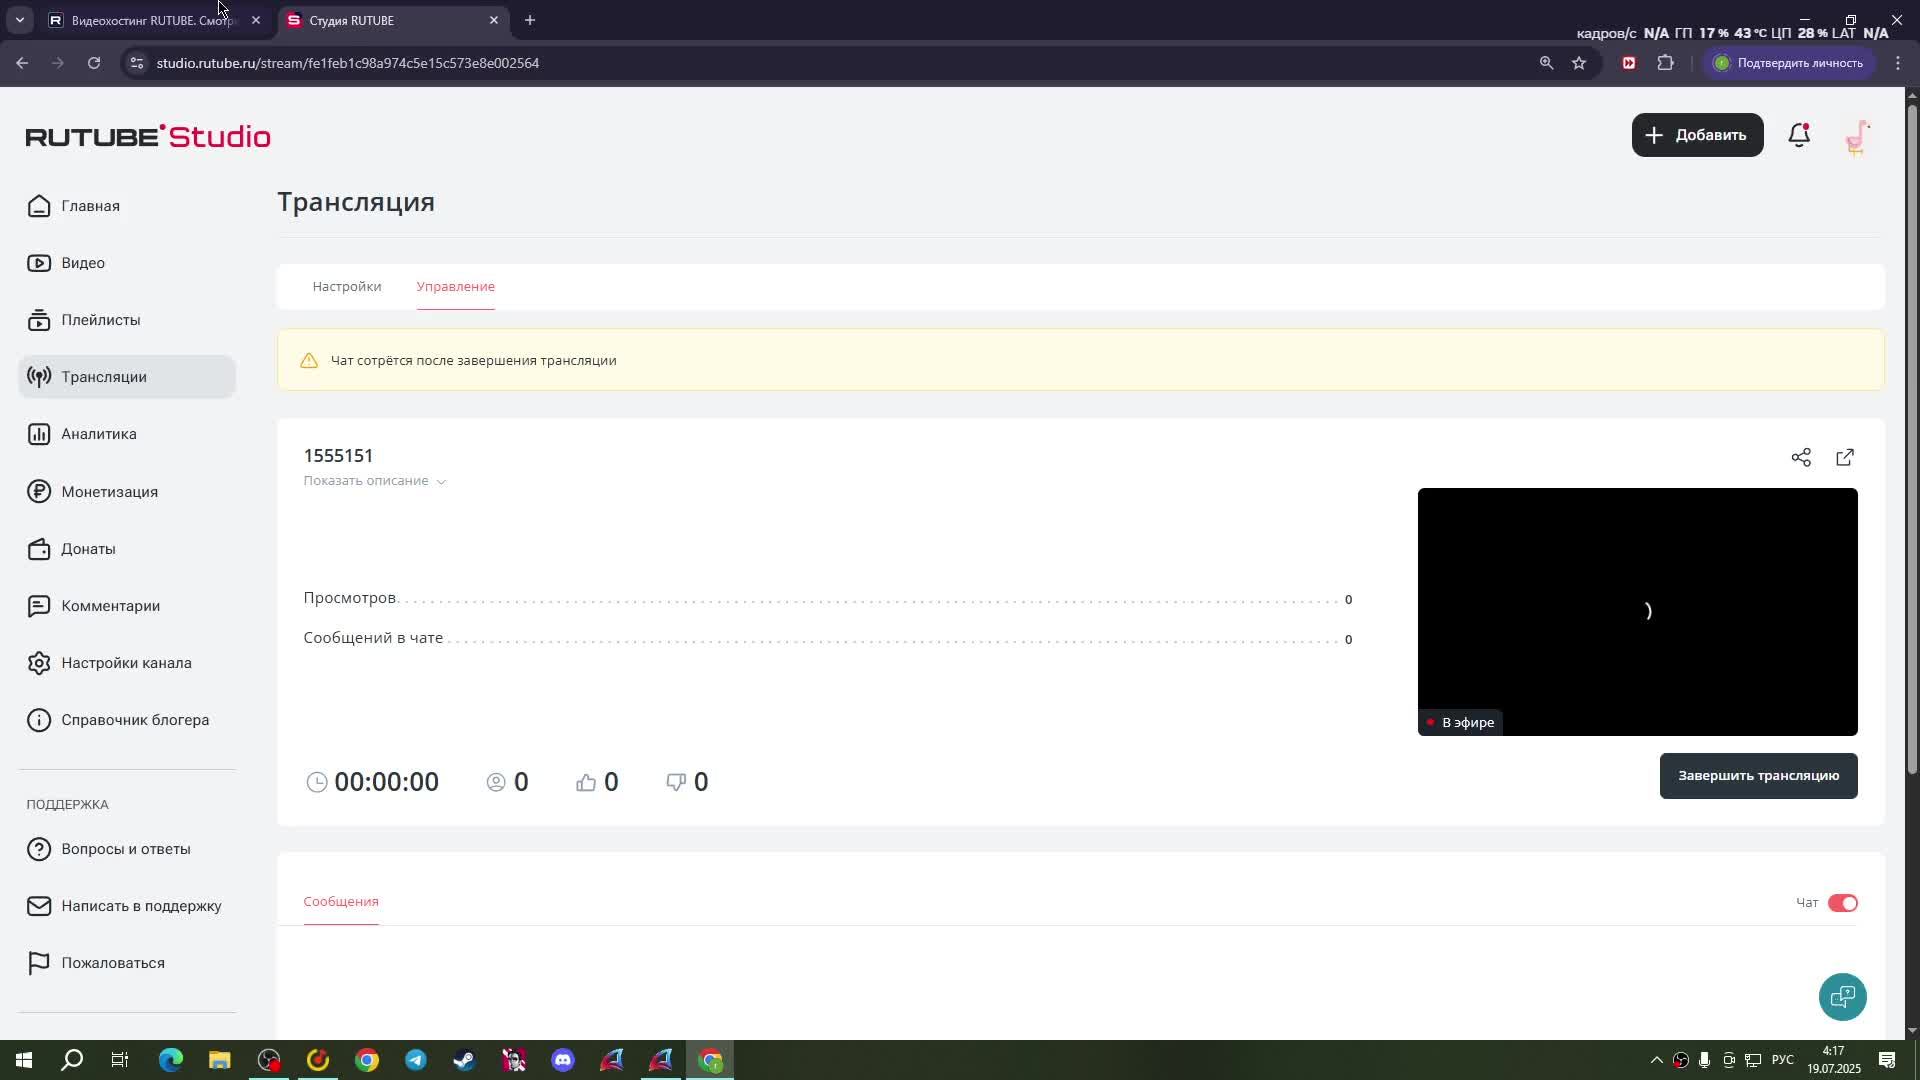Image resolution: width=1920 pixels, height=1080 pixels.
Task: Open Главная in the sidebar
Action: (127, 206)
